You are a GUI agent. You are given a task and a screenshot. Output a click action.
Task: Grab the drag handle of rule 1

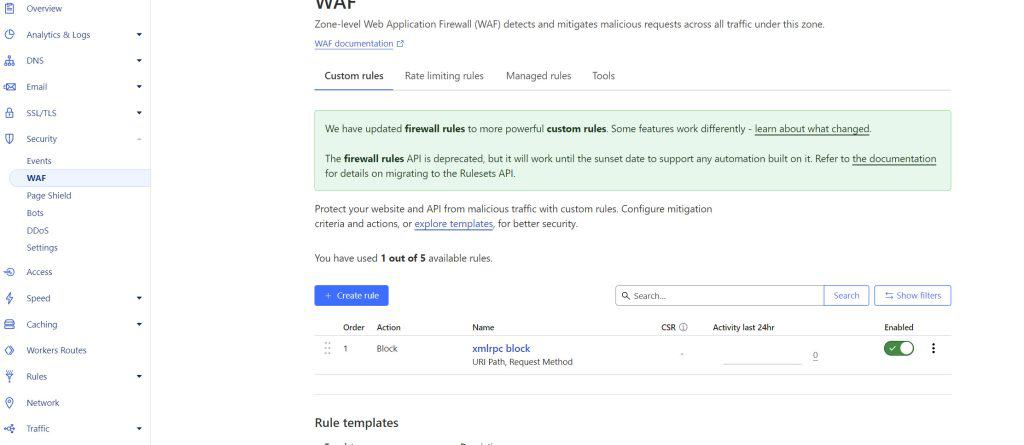pos(327,349)
